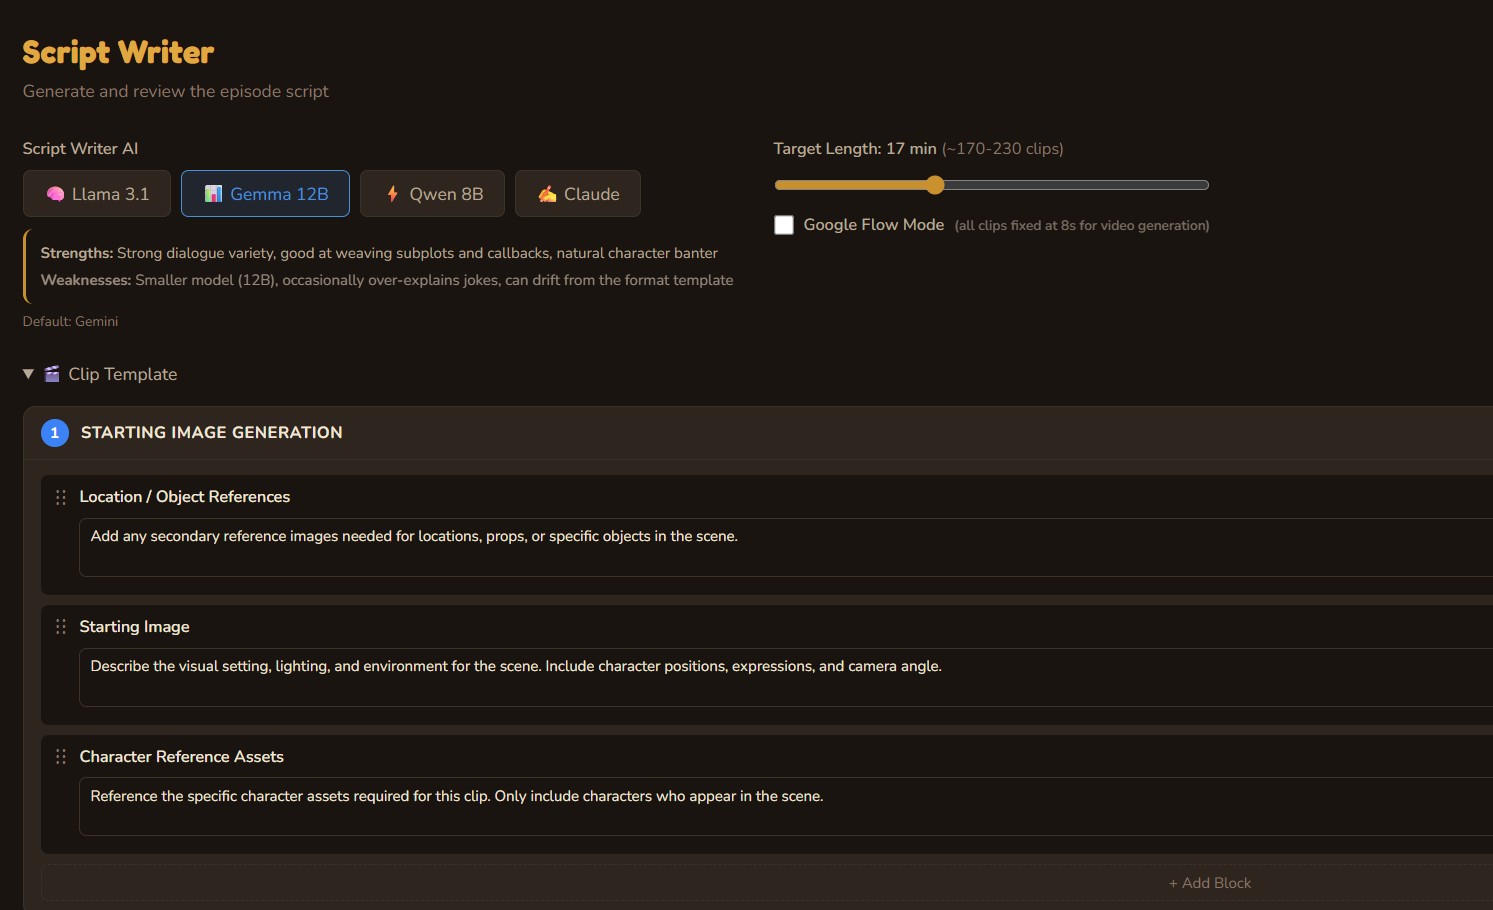Select the Llama 3.1 script writer
Image resolution: width=1493 pixels, height=910 pixels.
[x=97, y=194]
